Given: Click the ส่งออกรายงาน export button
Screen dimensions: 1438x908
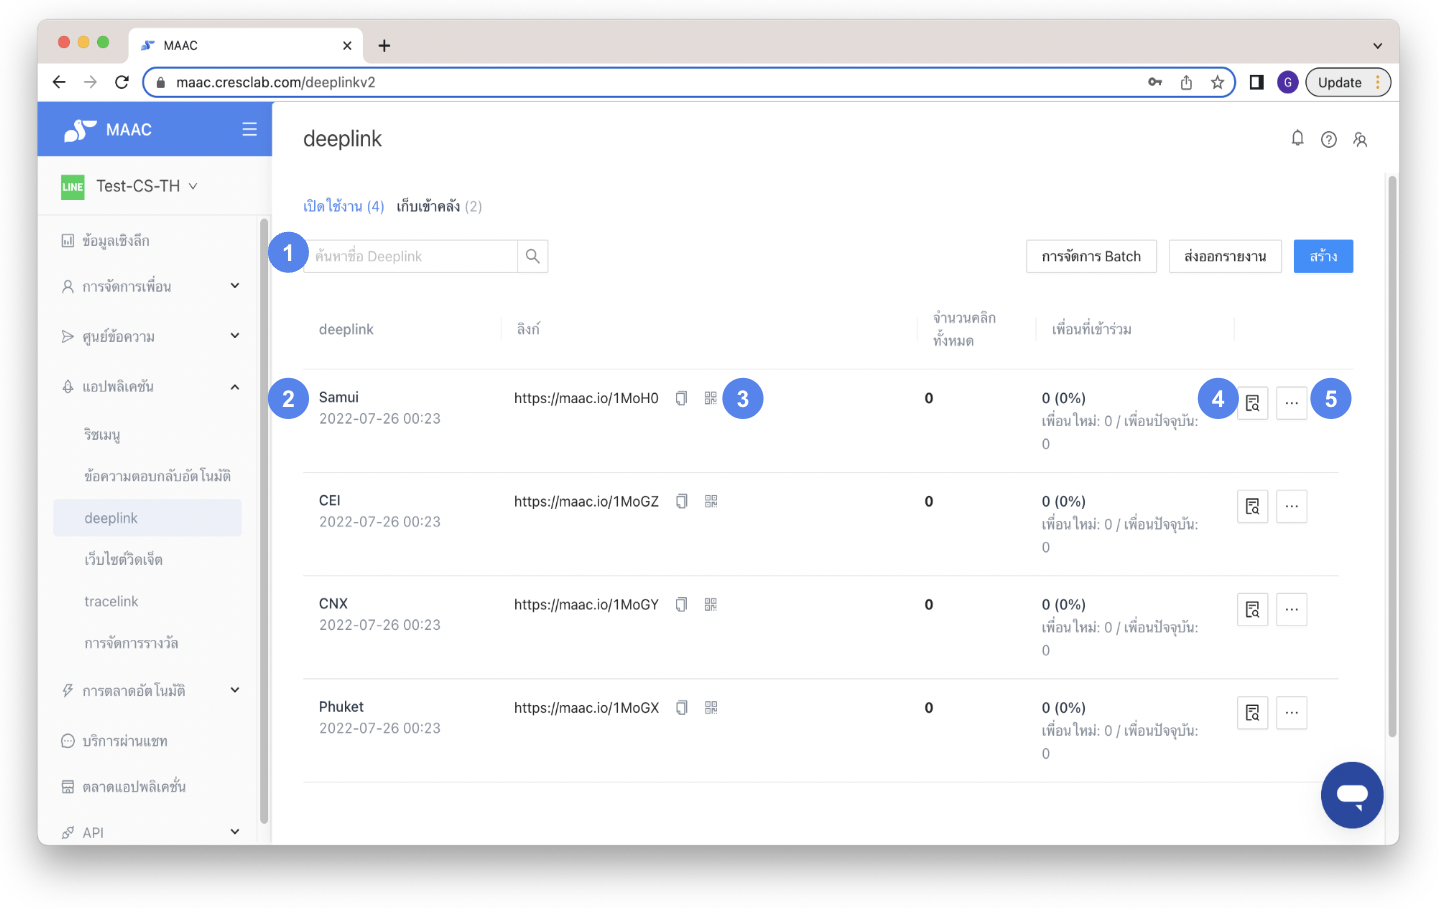Looking at the screenshot, I should pyautogui.click(x=1224, y=256).
